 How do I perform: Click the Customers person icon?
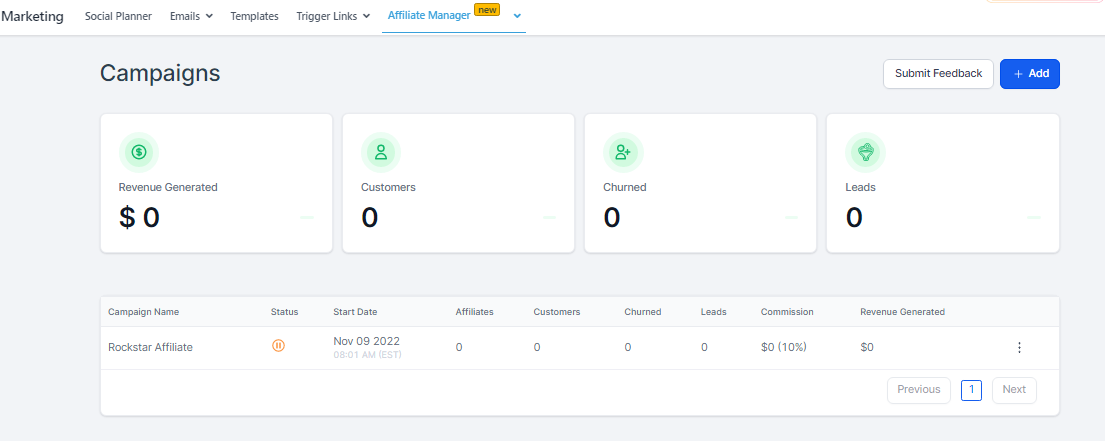tap(381, 152)
